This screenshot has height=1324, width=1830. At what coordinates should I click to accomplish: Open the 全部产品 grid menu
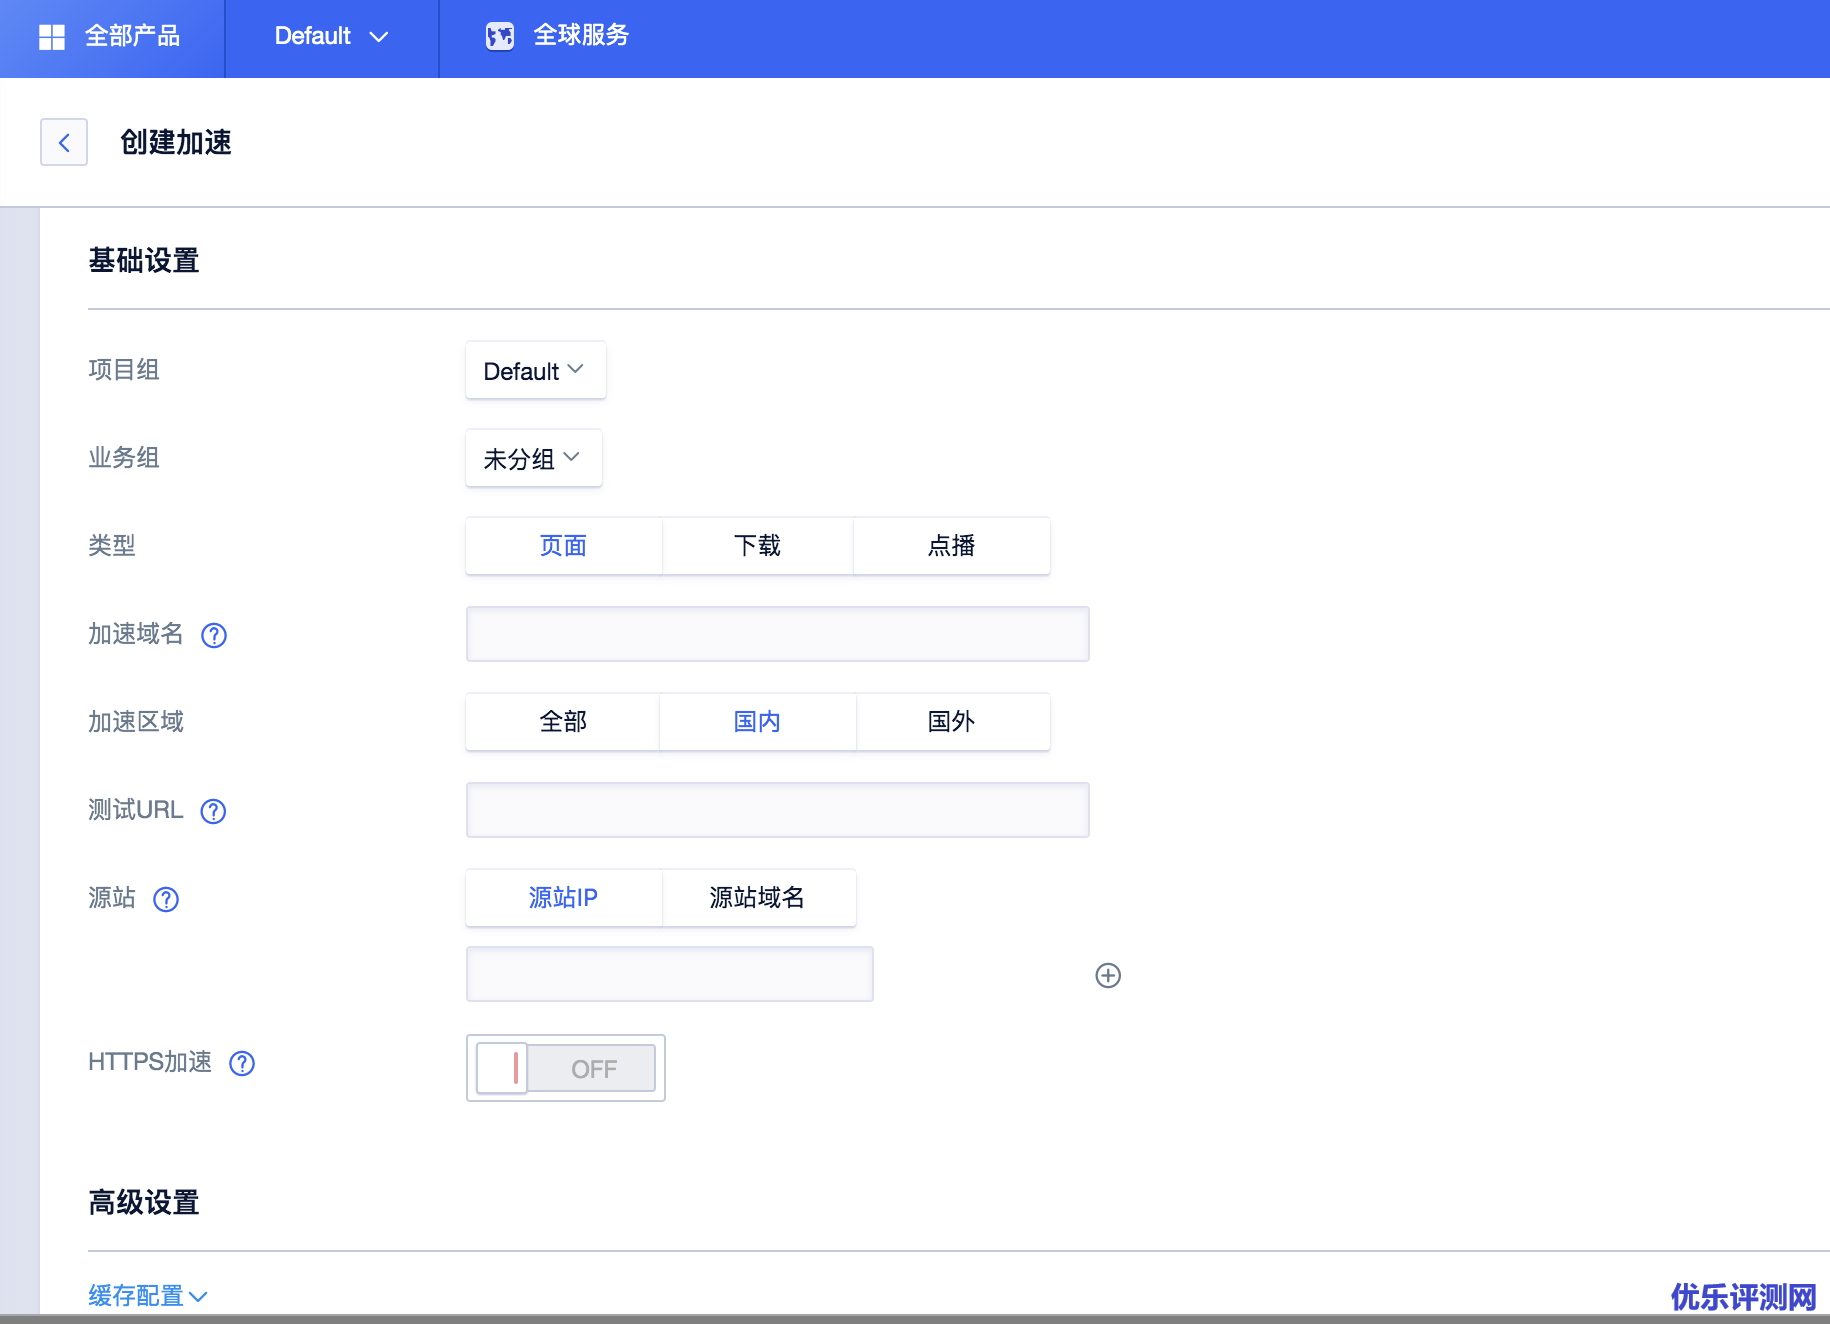click(x=110, y=37)
